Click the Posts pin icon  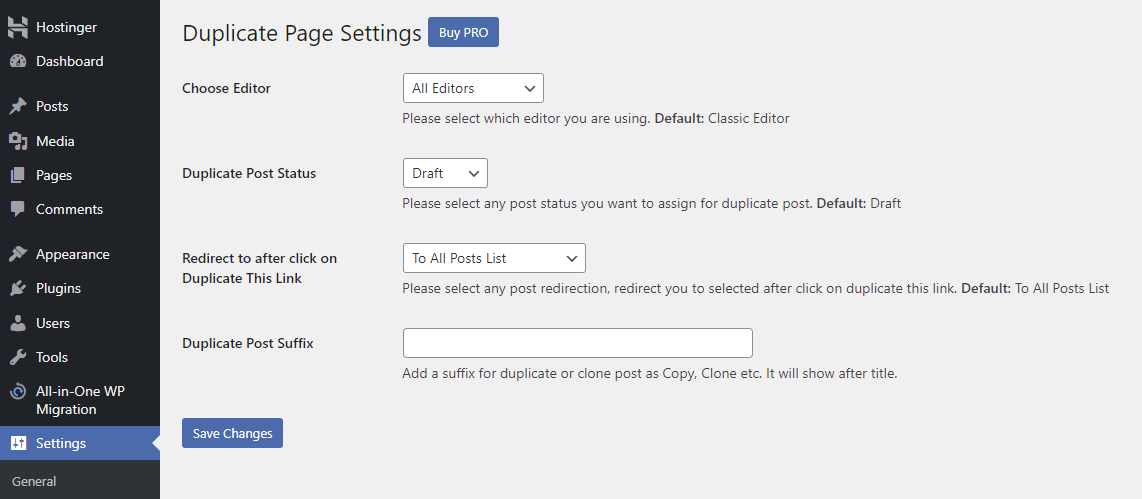pos(18,106)
